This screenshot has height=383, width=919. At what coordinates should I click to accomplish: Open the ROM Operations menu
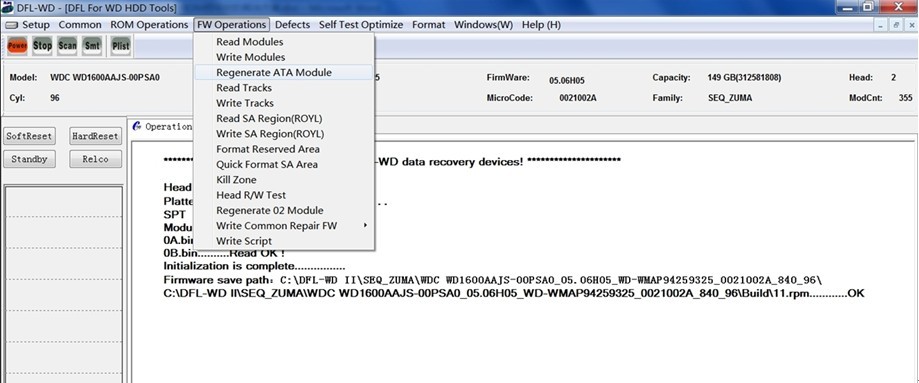[149, 25]
